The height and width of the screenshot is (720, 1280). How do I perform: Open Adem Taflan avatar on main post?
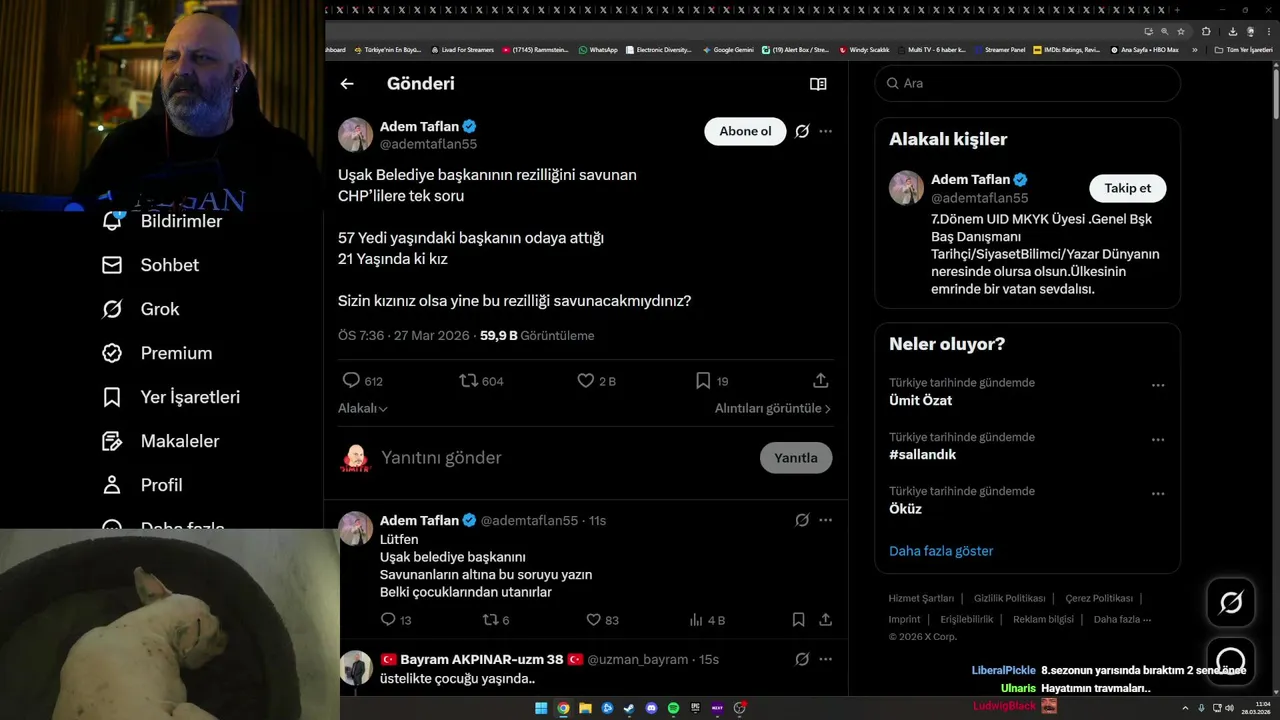(355, 135)
